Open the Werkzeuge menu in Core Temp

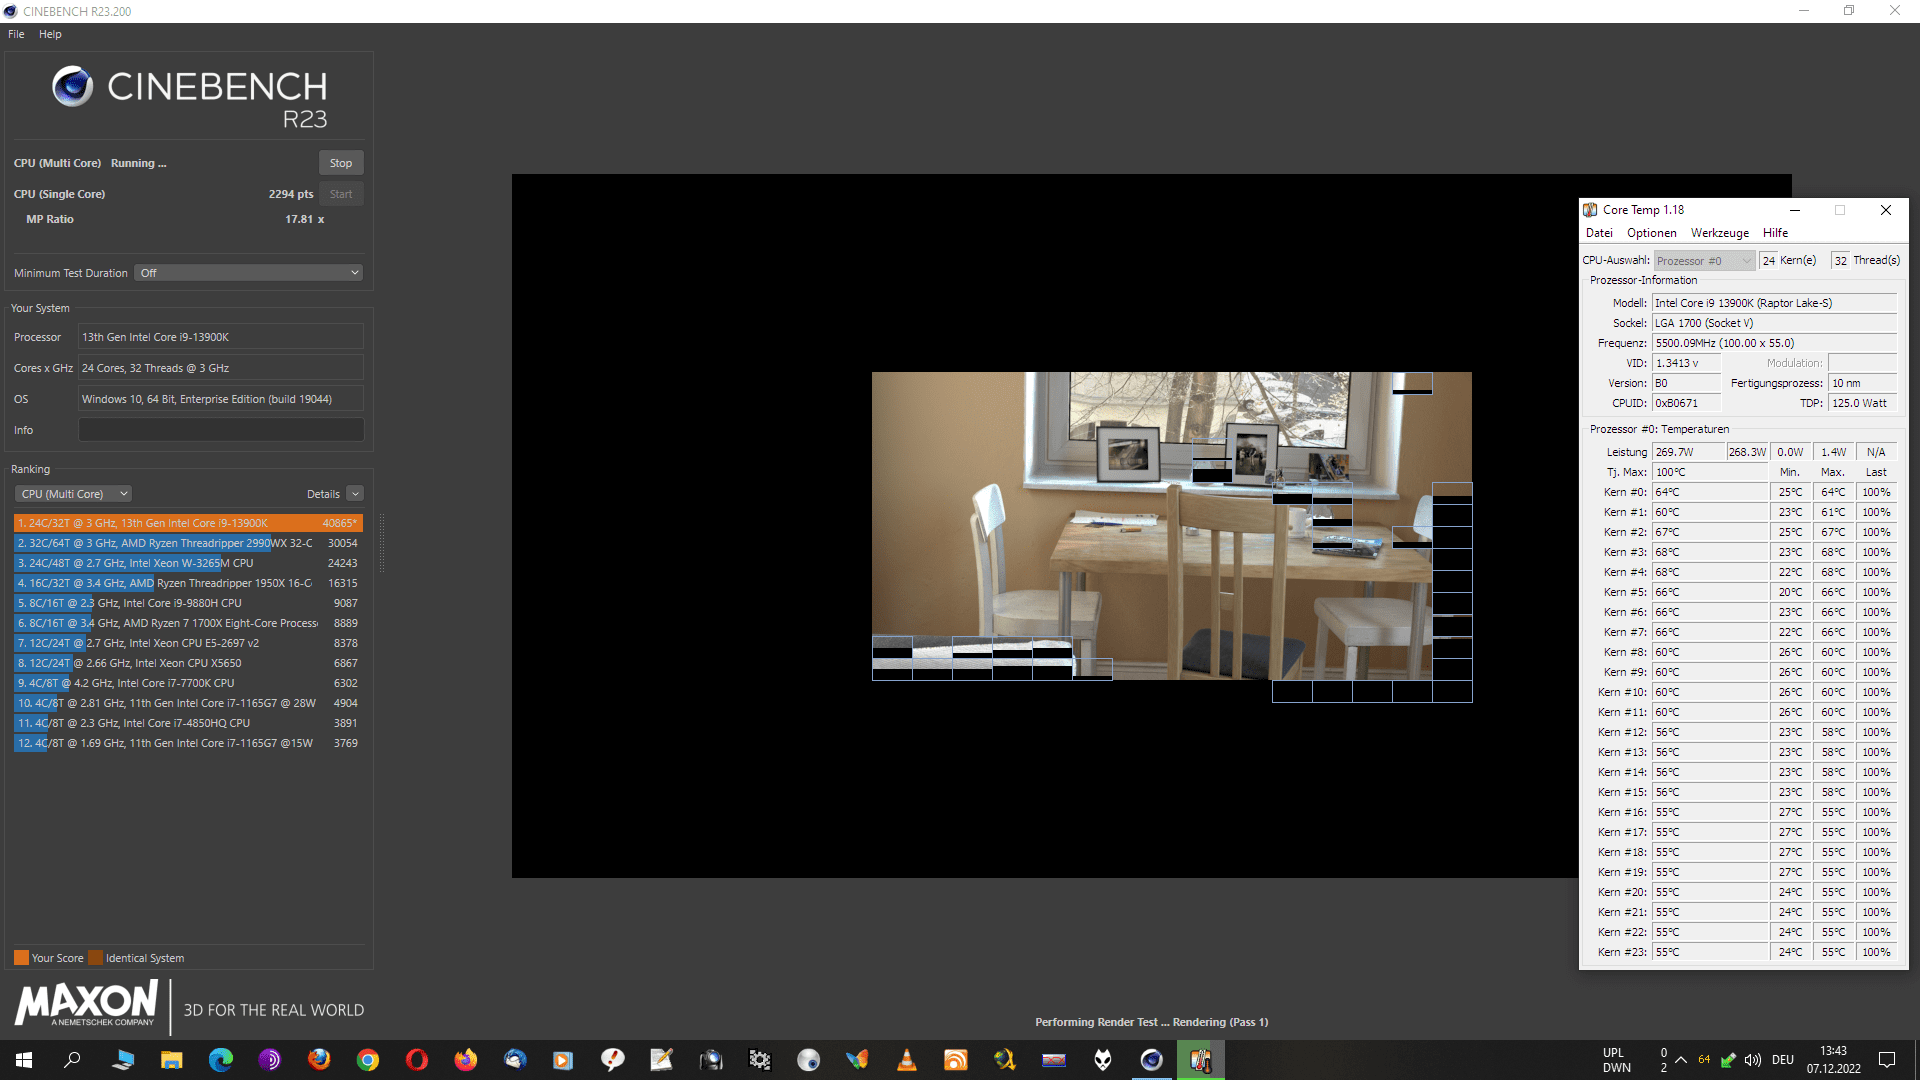pos(1720,233)
